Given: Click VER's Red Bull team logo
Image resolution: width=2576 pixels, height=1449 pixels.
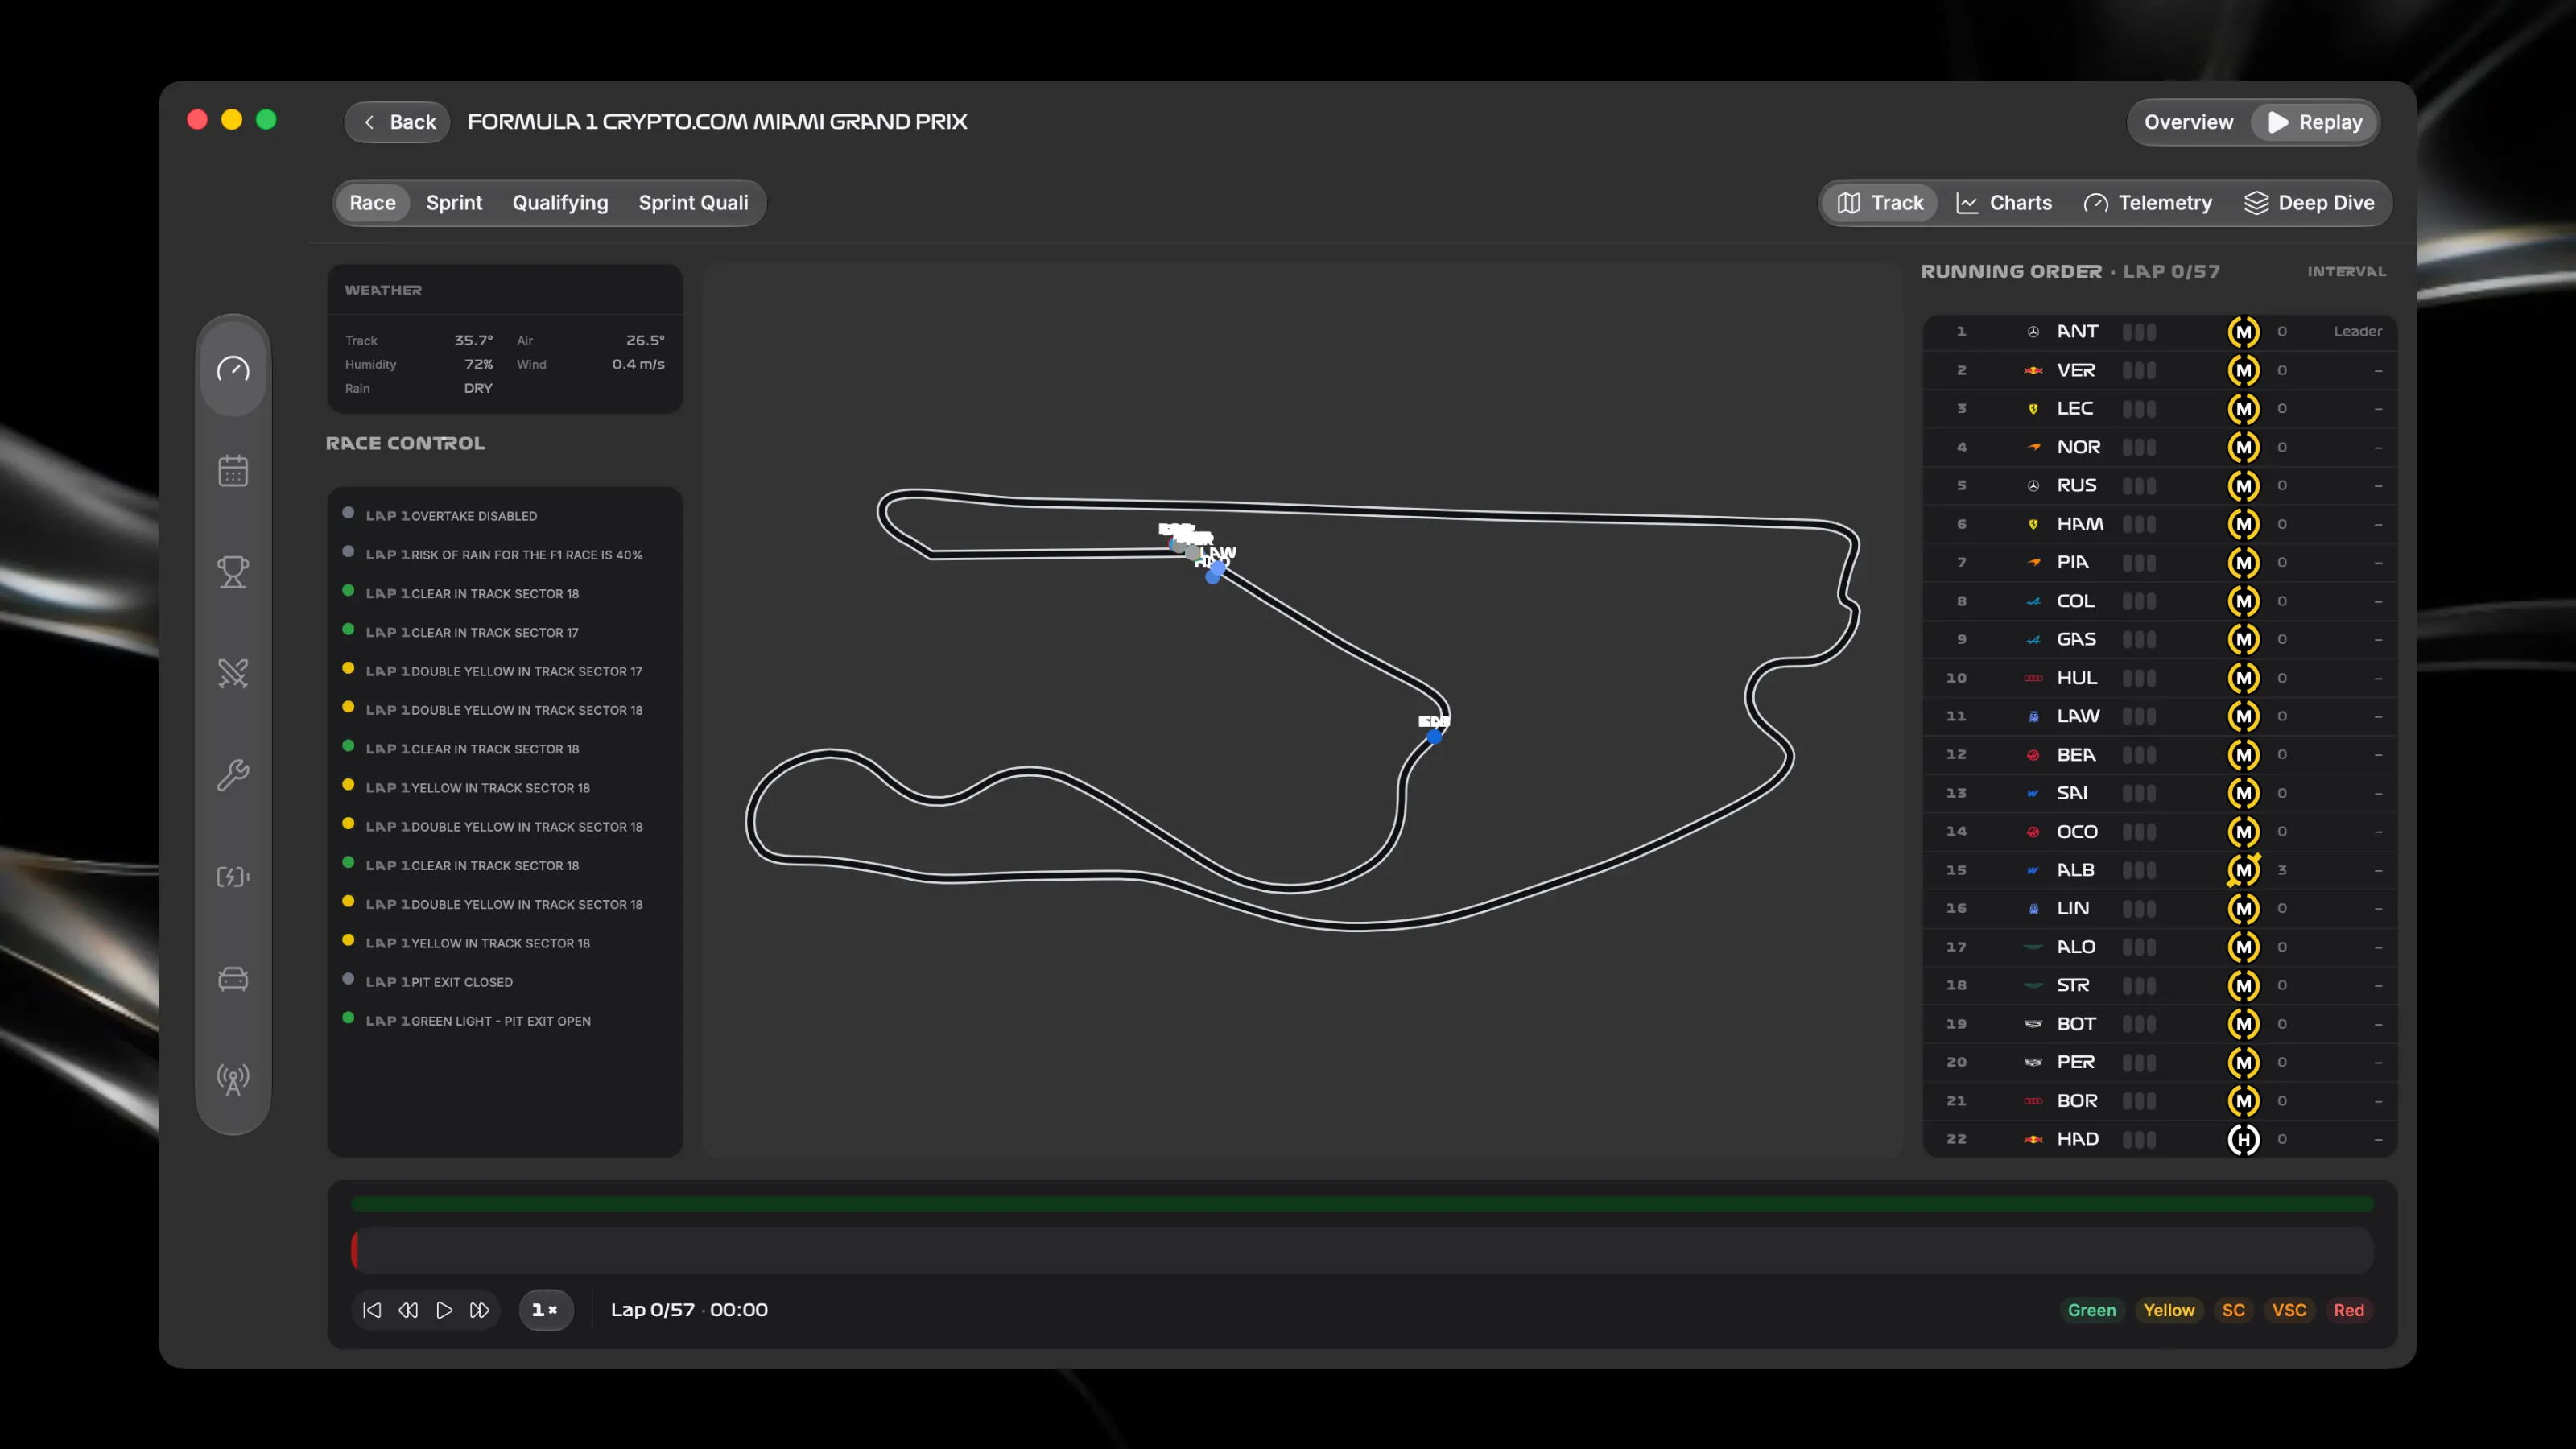Looking at the screenshot, I should [x=2033, y=370].
